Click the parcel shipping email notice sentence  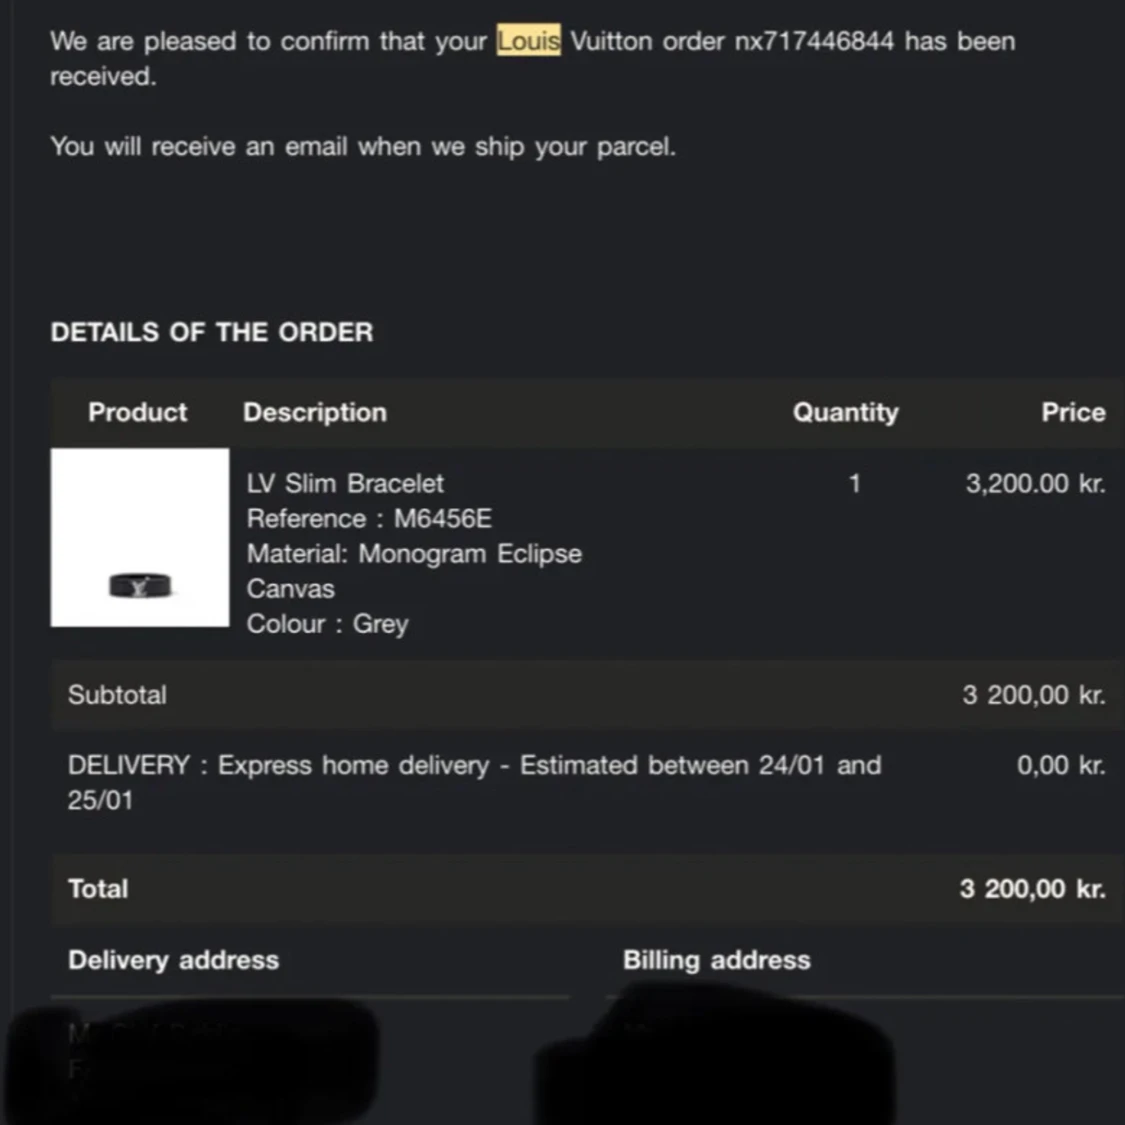(363, 147)
